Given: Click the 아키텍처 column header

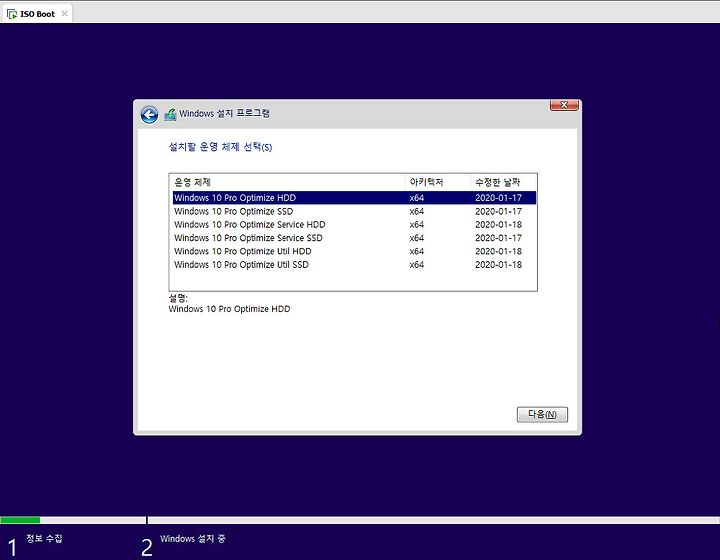Looking at the screenshot, I should 438,182.
